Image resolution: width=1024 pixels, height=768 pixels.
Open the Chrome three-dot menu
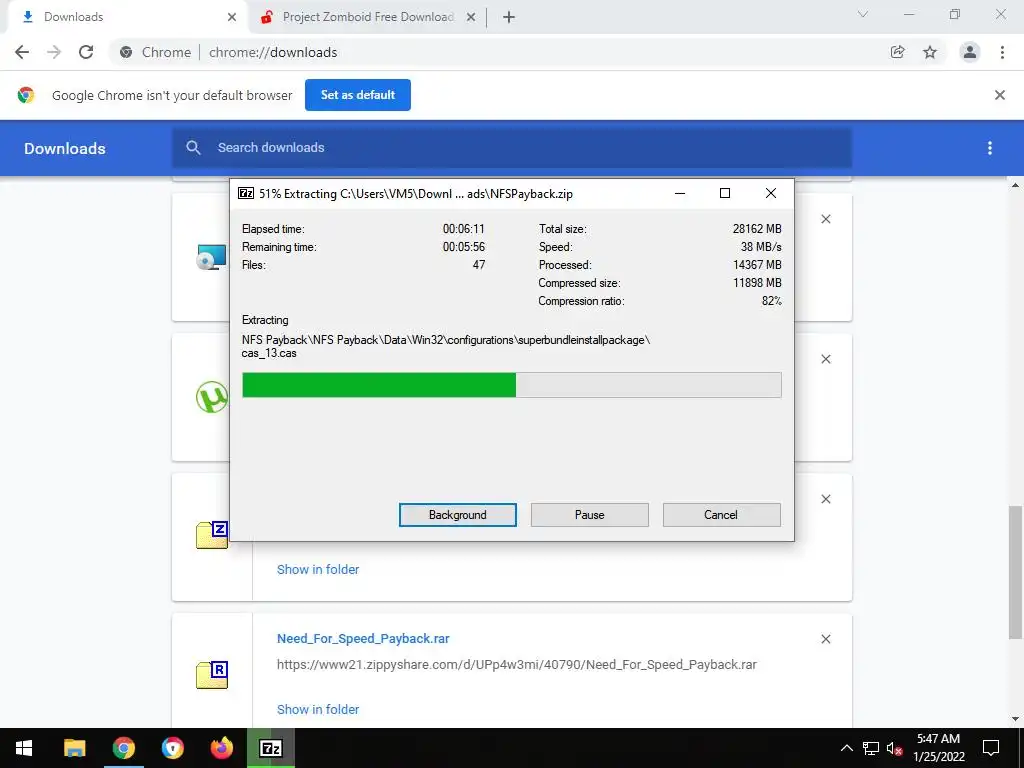click(1002, 52)
